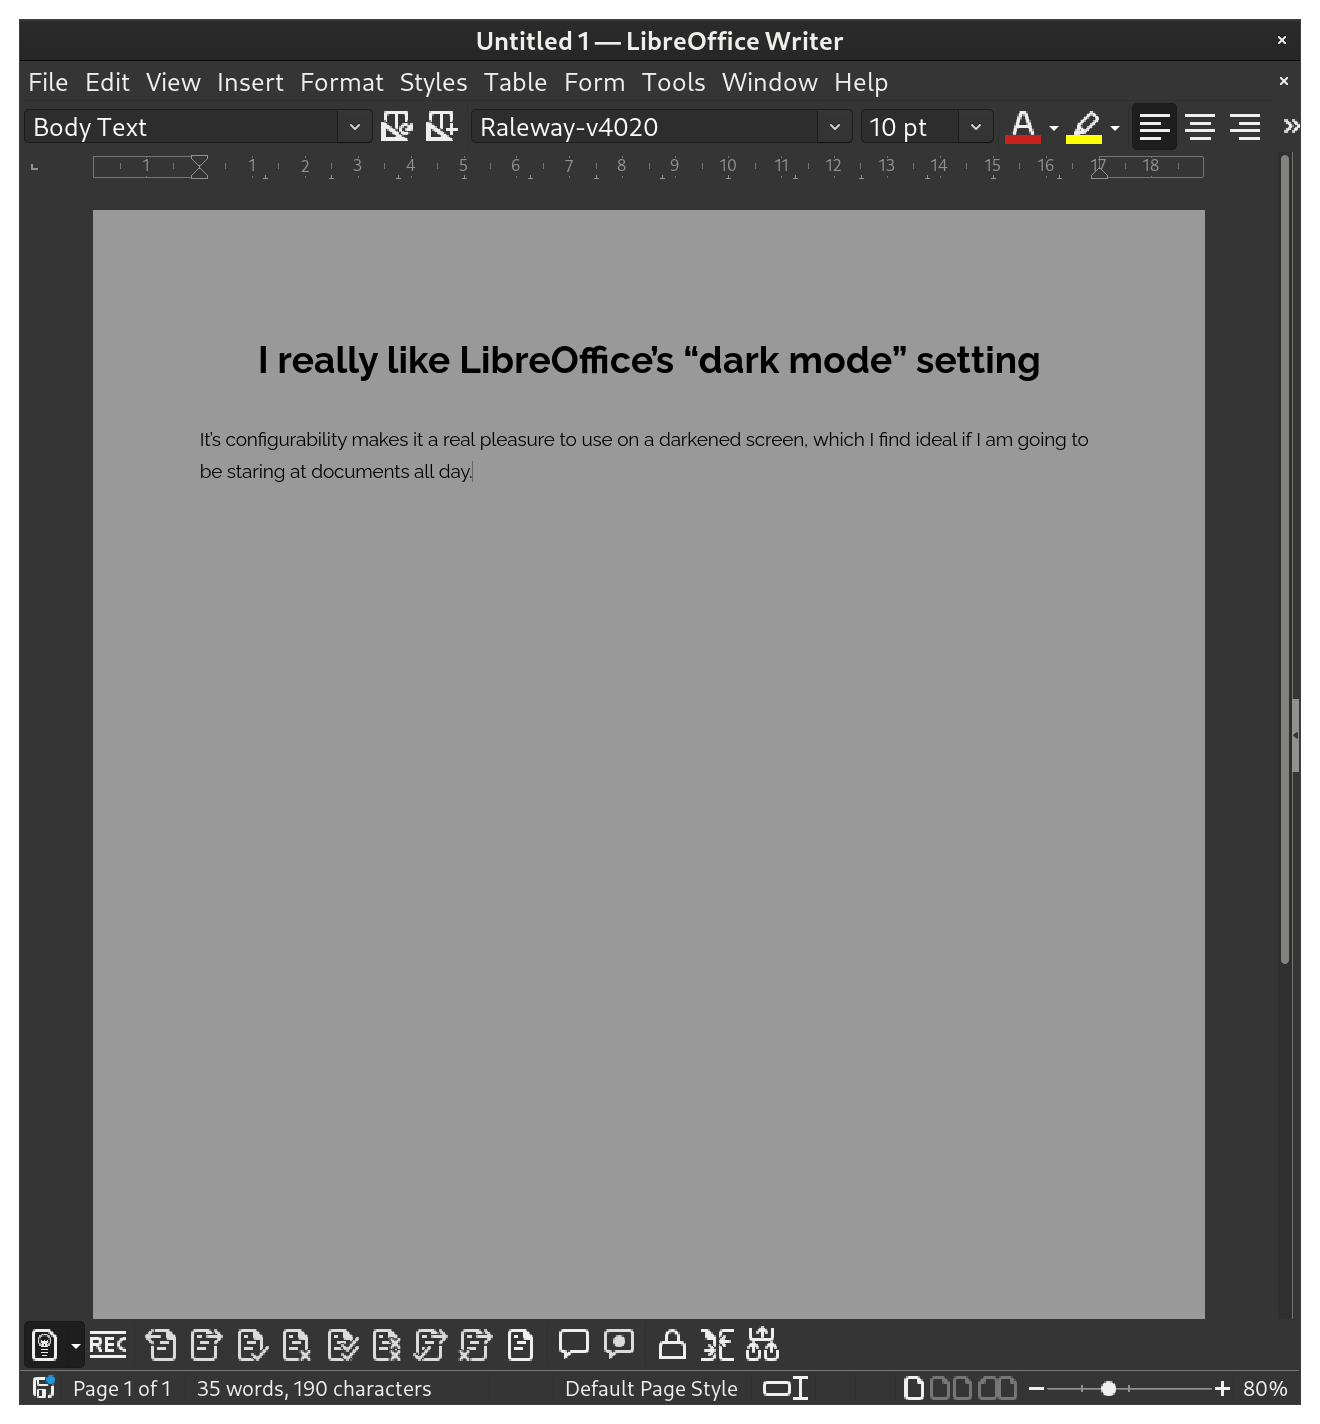Click the "35 words, 190 characters" count
Image resolution: width=1320 pixels, height=1424 pixels.
pos(314,1388)
